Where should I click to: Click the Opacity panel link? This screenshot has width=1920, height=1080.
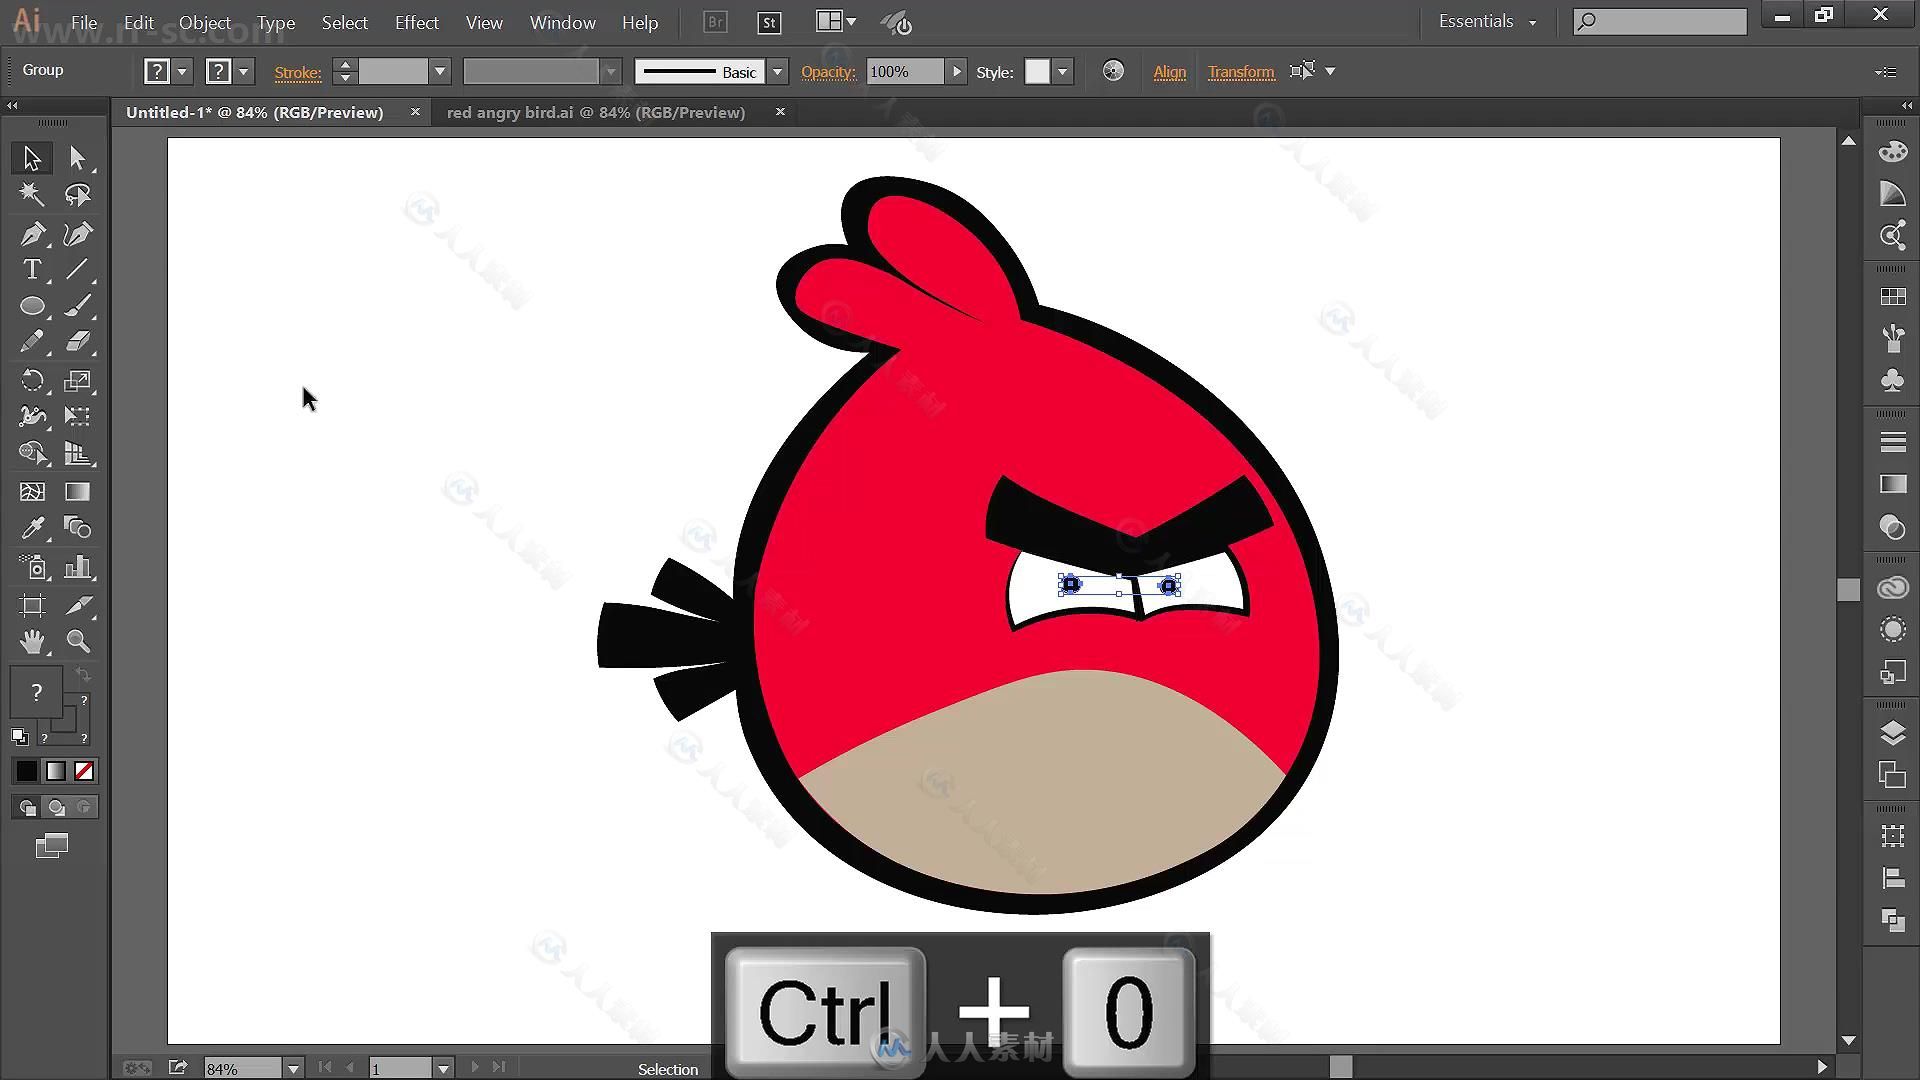coord(829,72)
